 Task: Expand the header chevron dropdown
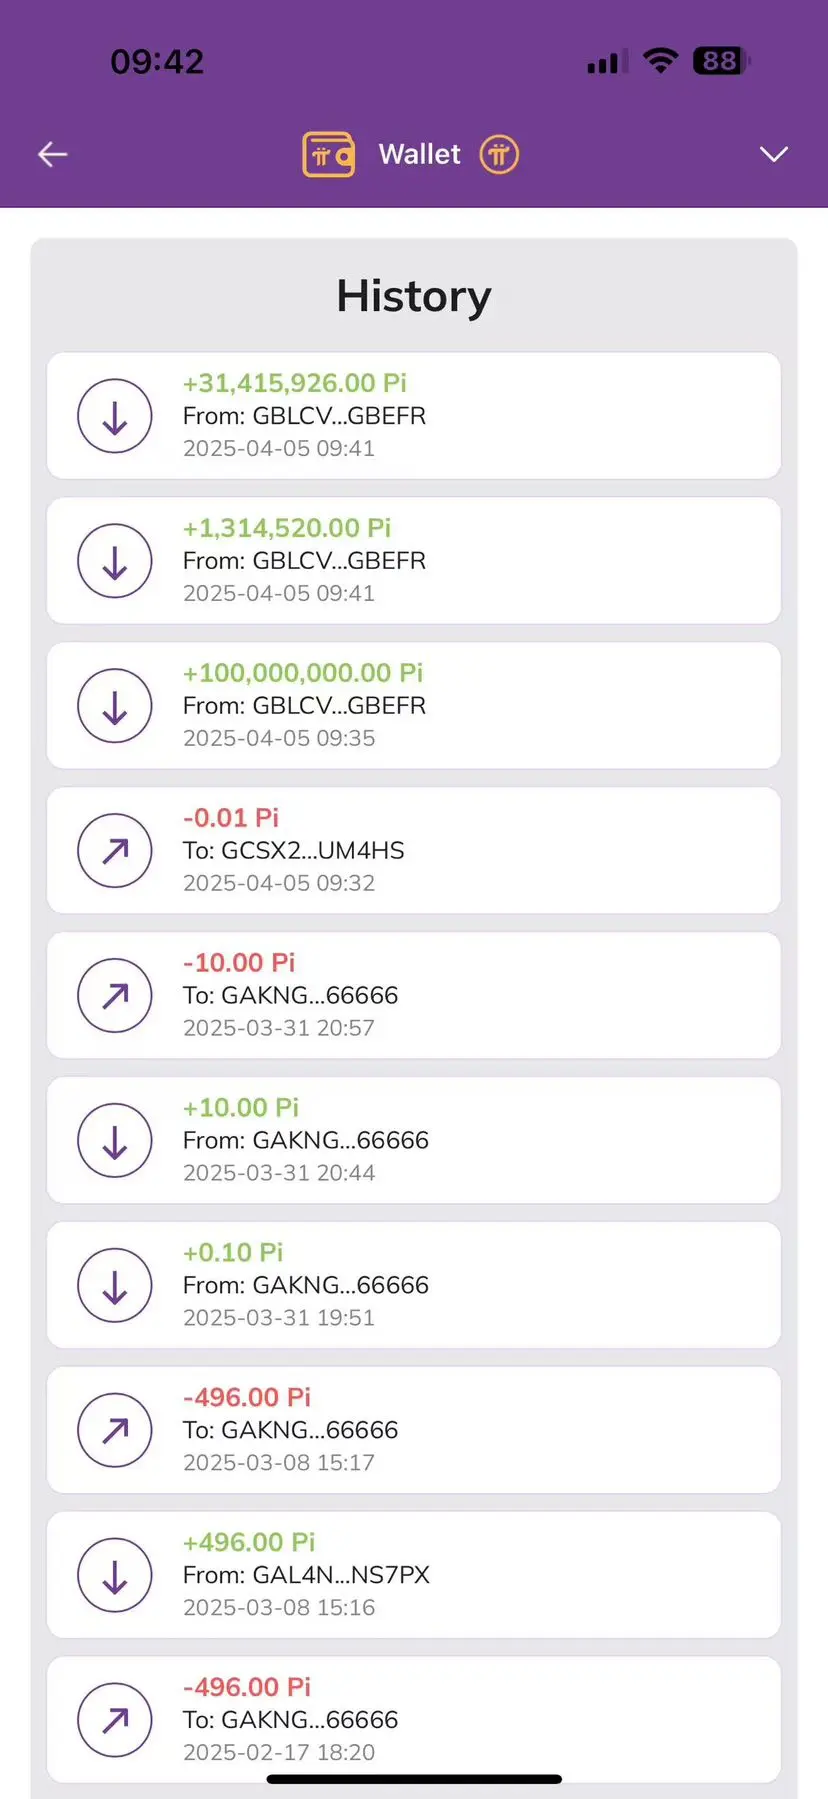[774, 154]
